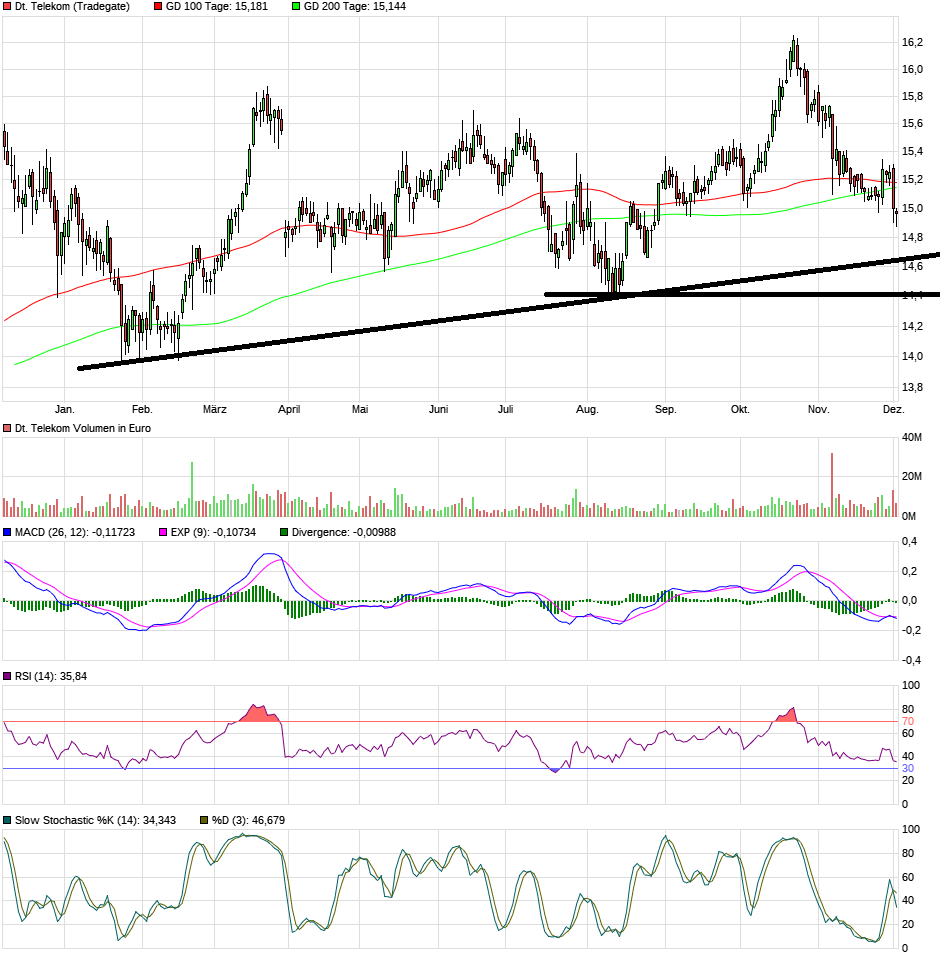This screenshot has width=940, height=958.
Task: Click the purple RSI legend swatch
Action: tap(7, 676)
